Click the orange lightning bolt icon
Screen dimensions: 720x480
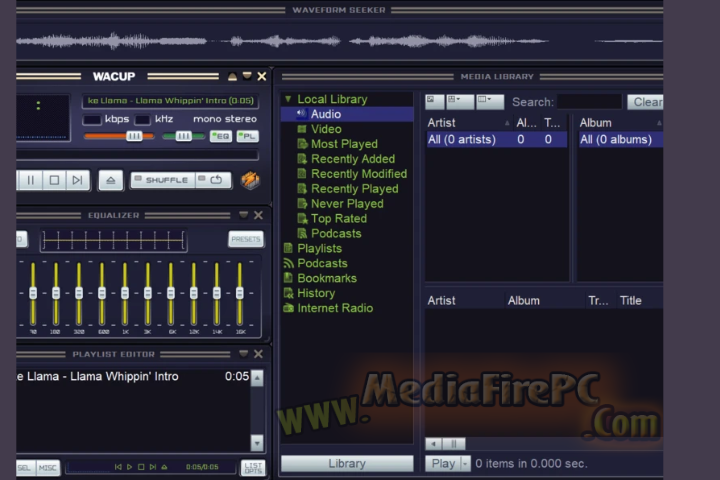point(250,180)
